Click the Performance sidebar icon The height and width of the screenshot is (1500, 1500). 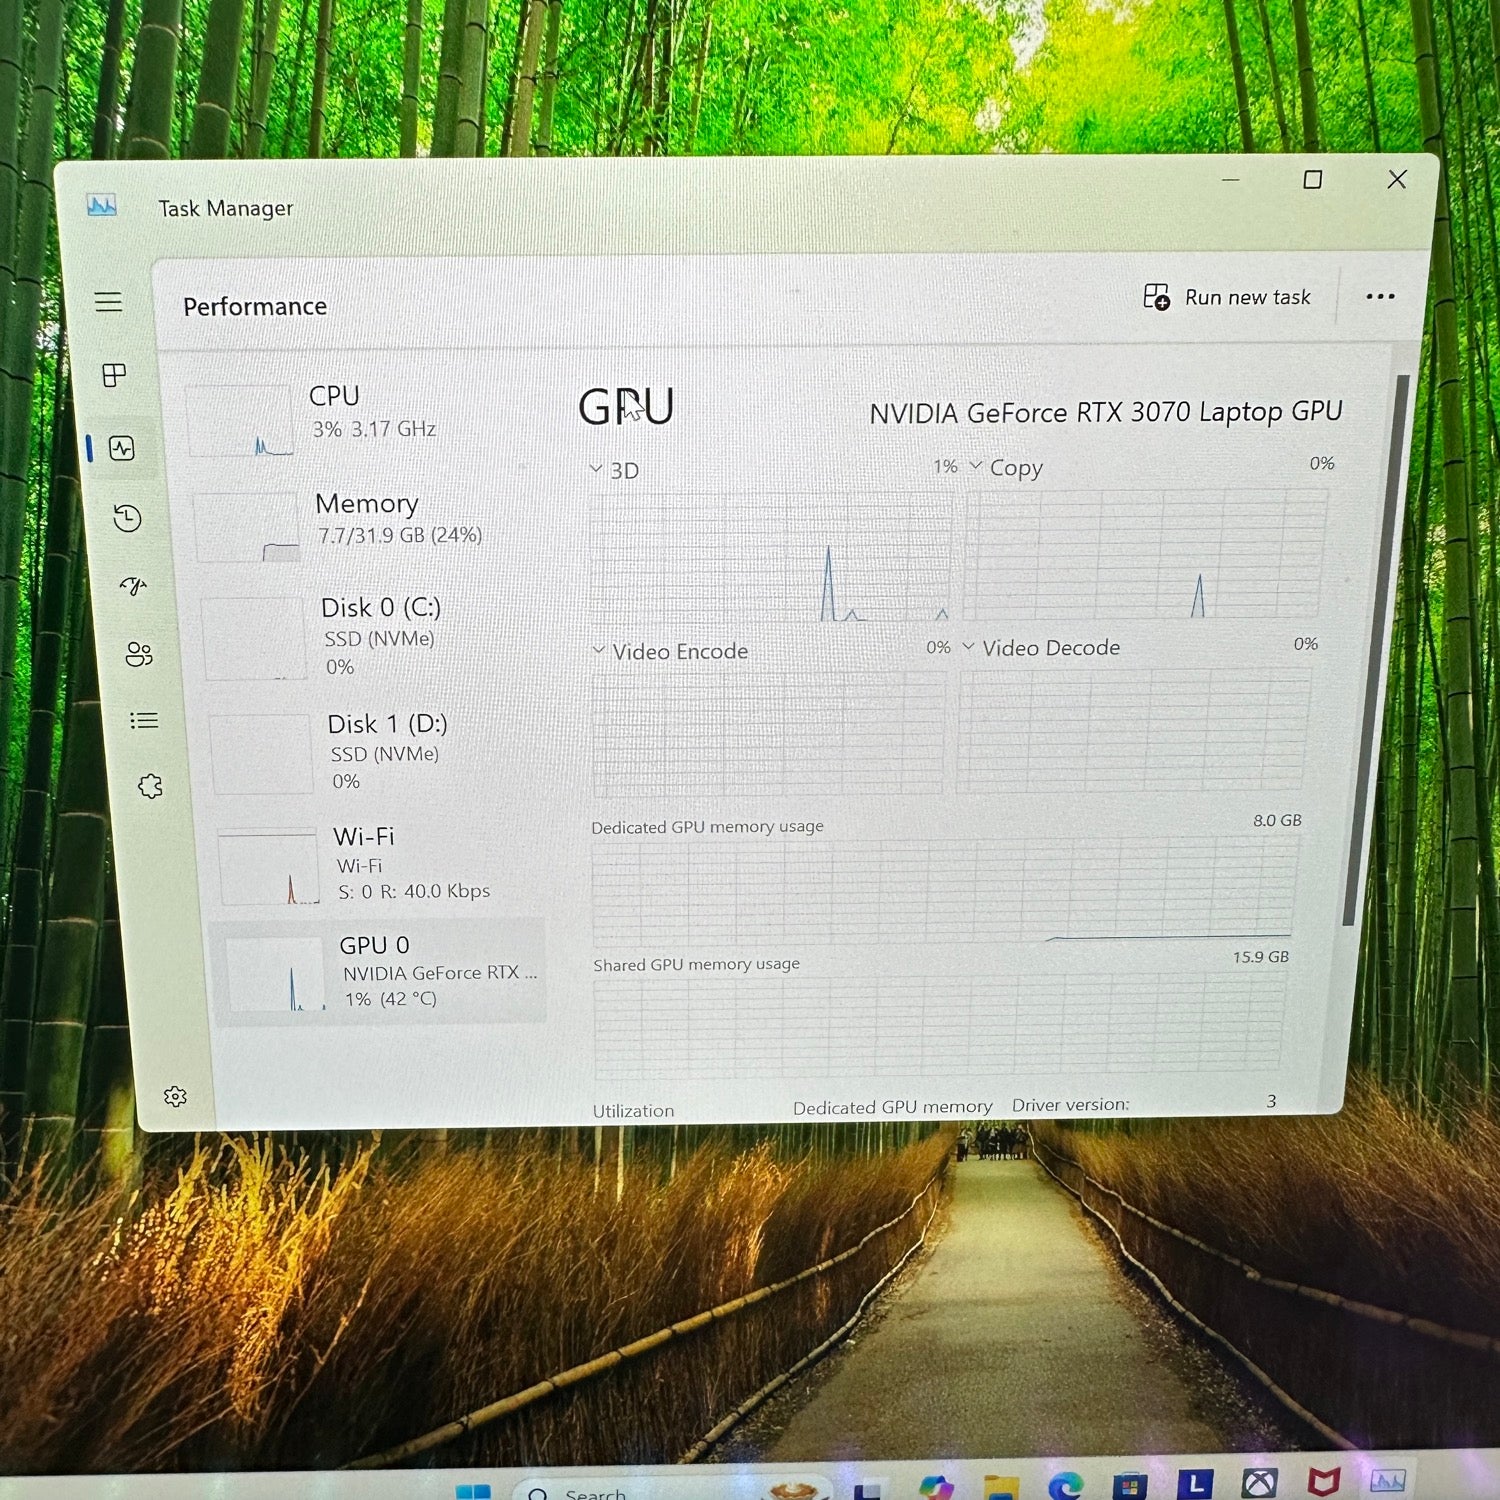point(122,448)
